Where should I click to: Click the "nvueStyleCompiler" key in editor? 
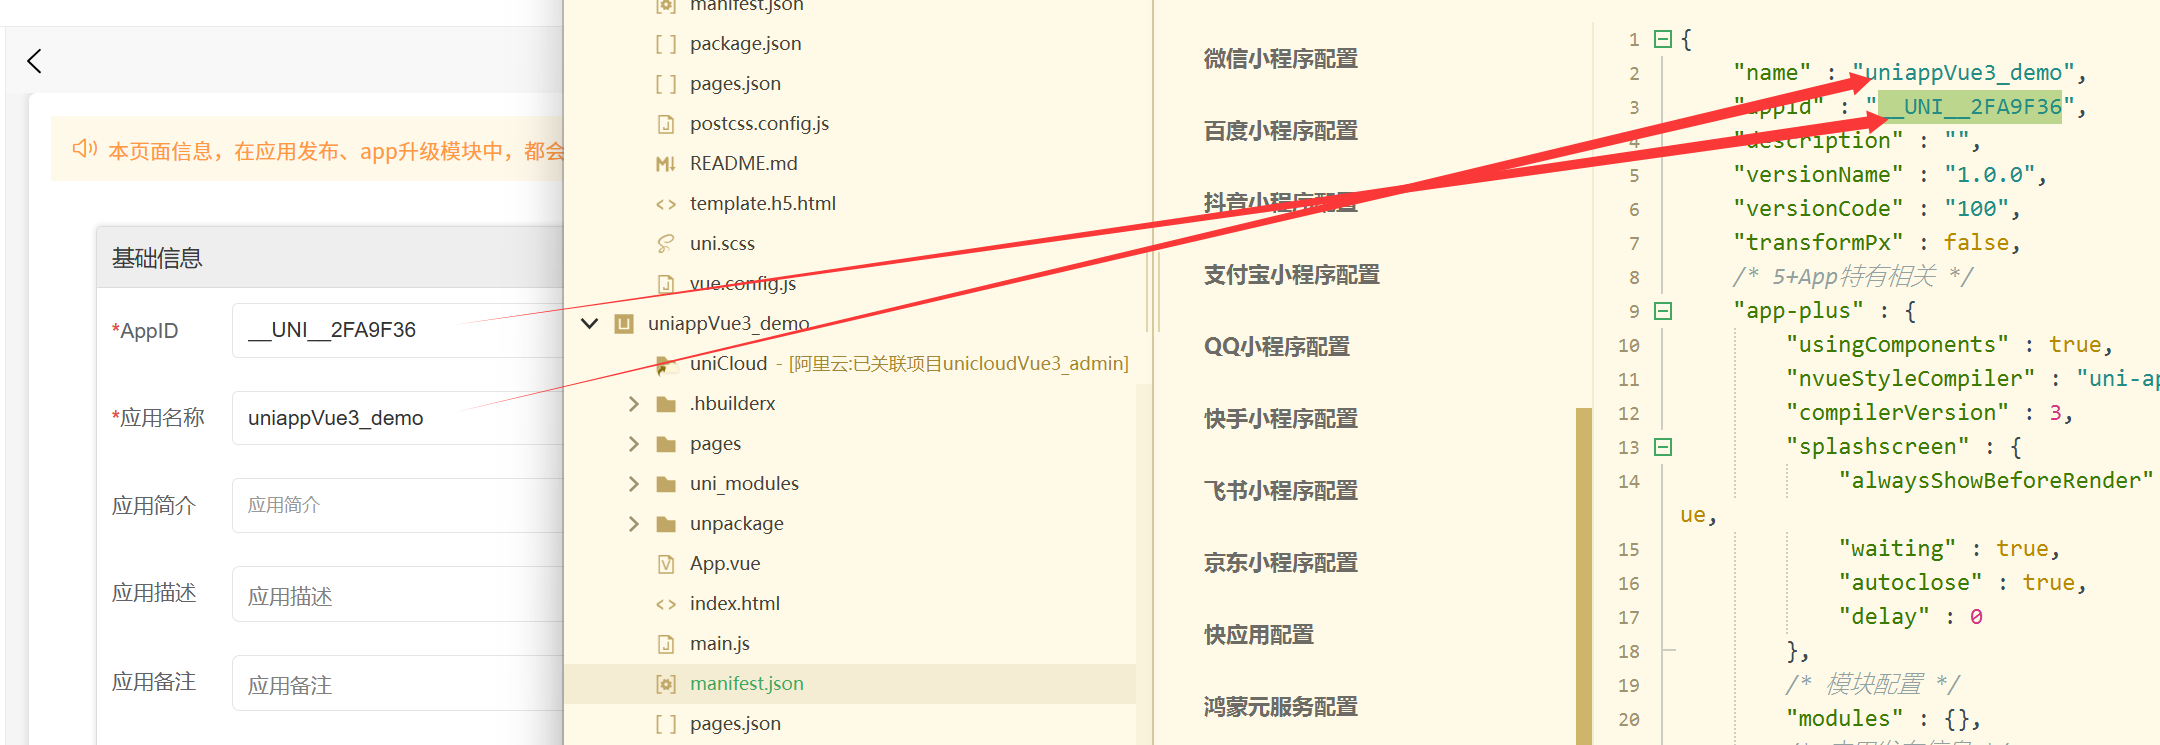[1910, 379]
